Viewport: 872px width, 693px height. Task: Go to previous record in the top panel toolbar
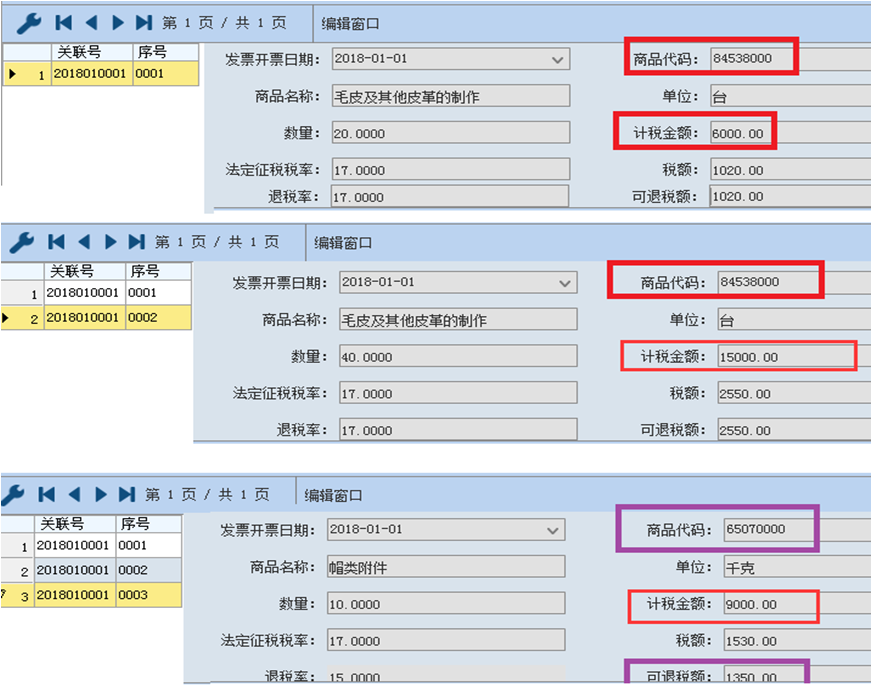91,22
